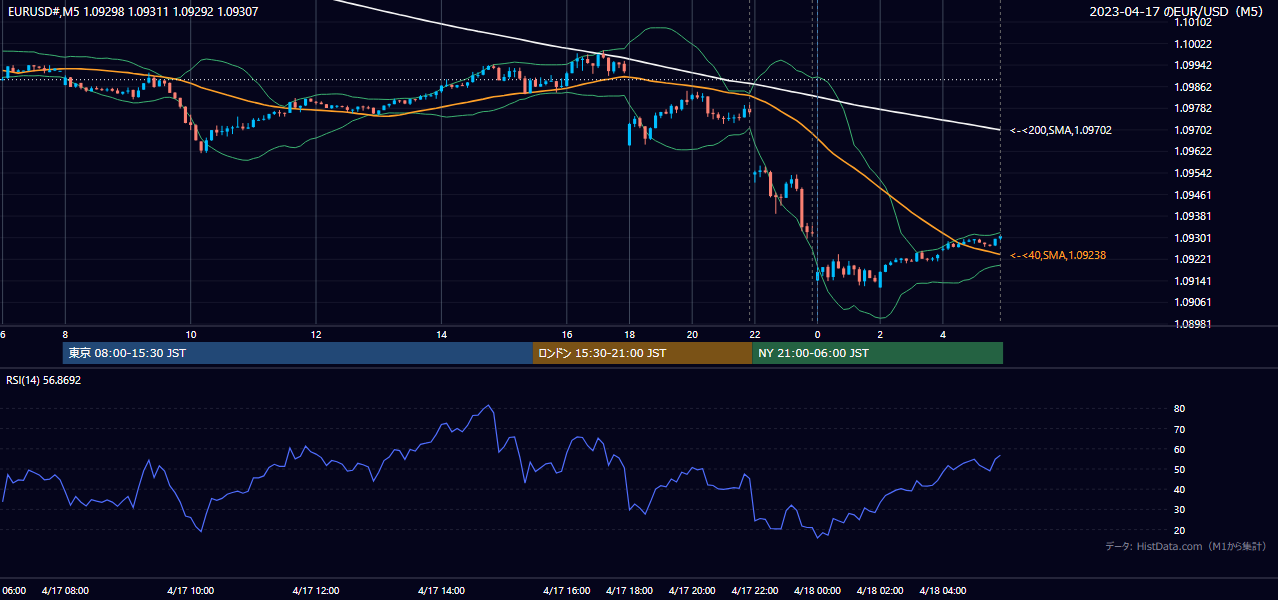Click hour tick 14 under price chart
This screenshot has height=600, width=1278.
pos(441,335)
